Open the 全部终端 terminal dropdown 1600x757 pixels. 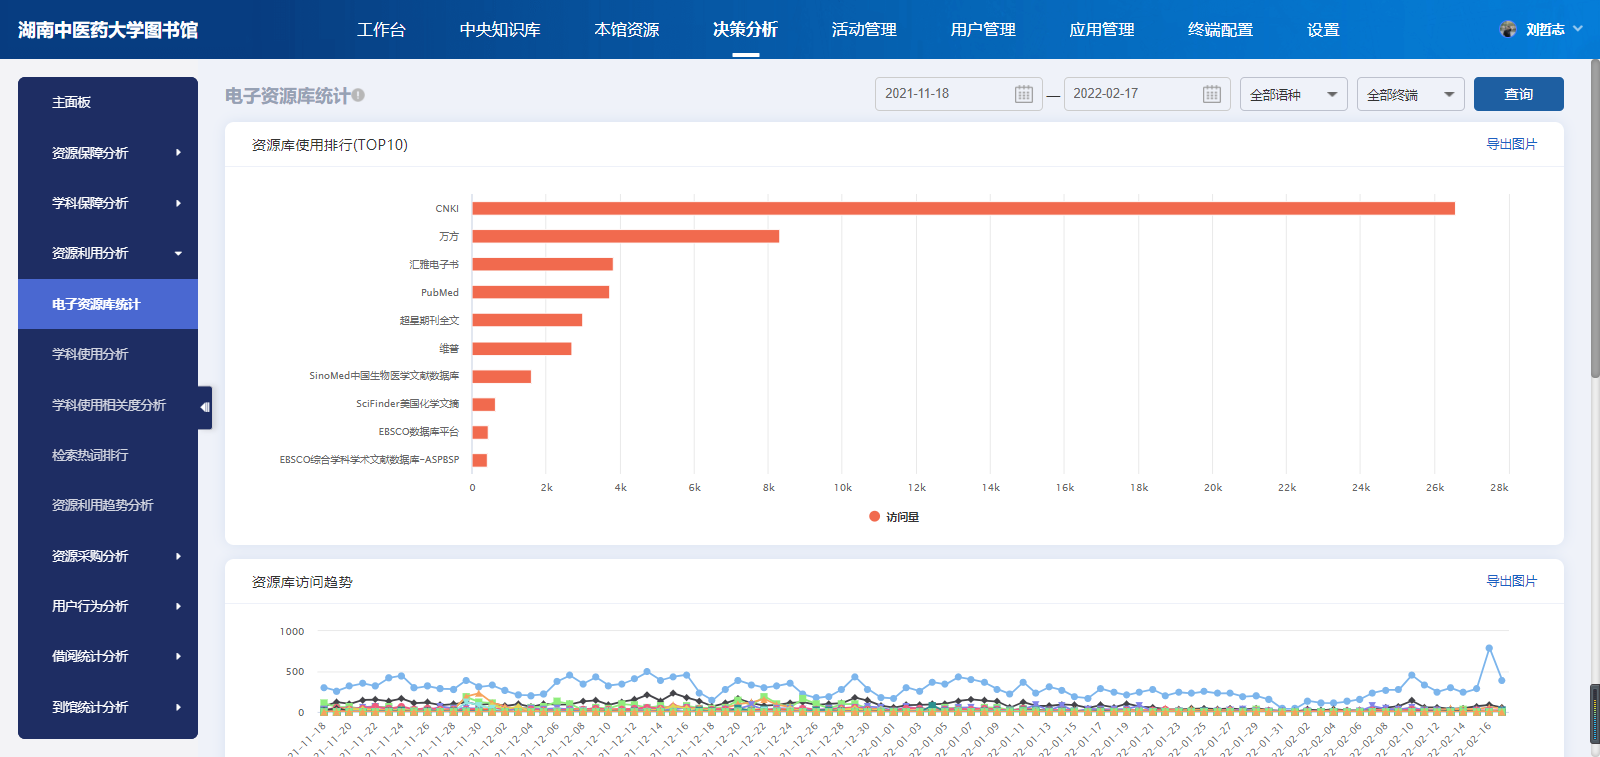click(1410, 94)
